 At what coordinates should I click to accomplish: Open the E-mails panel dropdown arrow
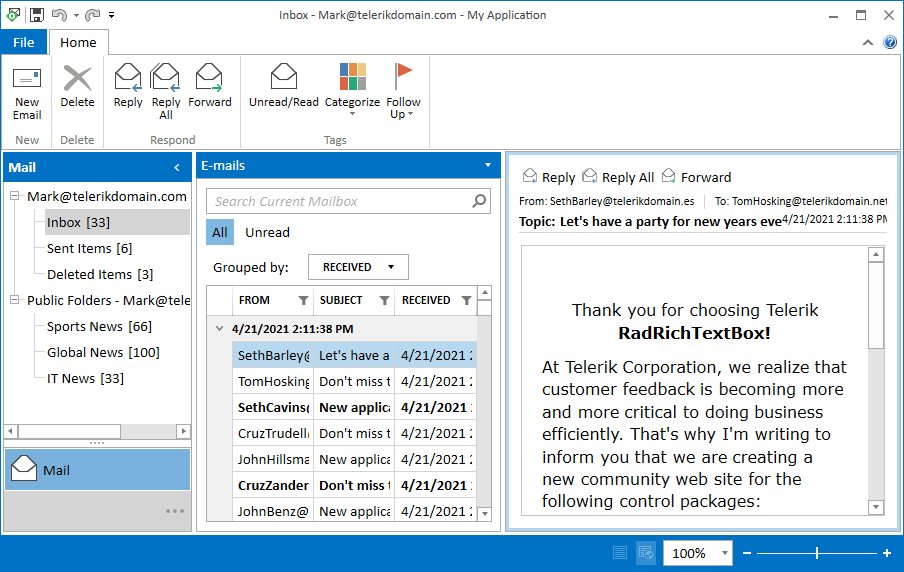(x=488, y=165)
